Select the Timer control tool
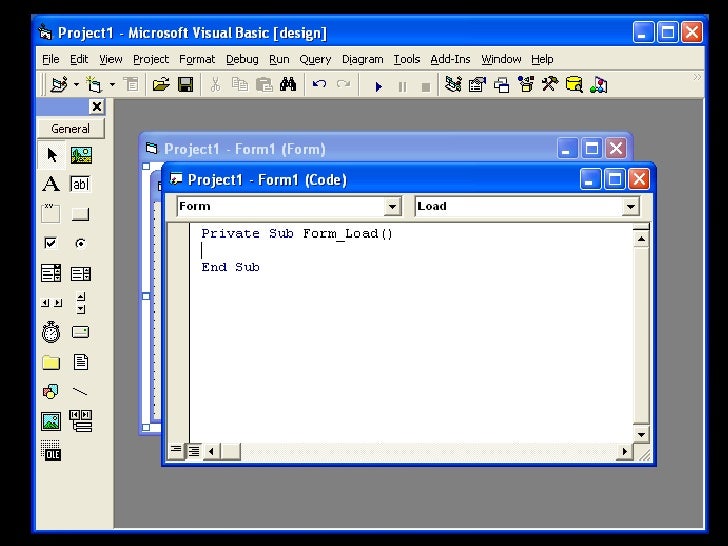The width and height of the screenshot is (728, 546). tap(51, 332)
